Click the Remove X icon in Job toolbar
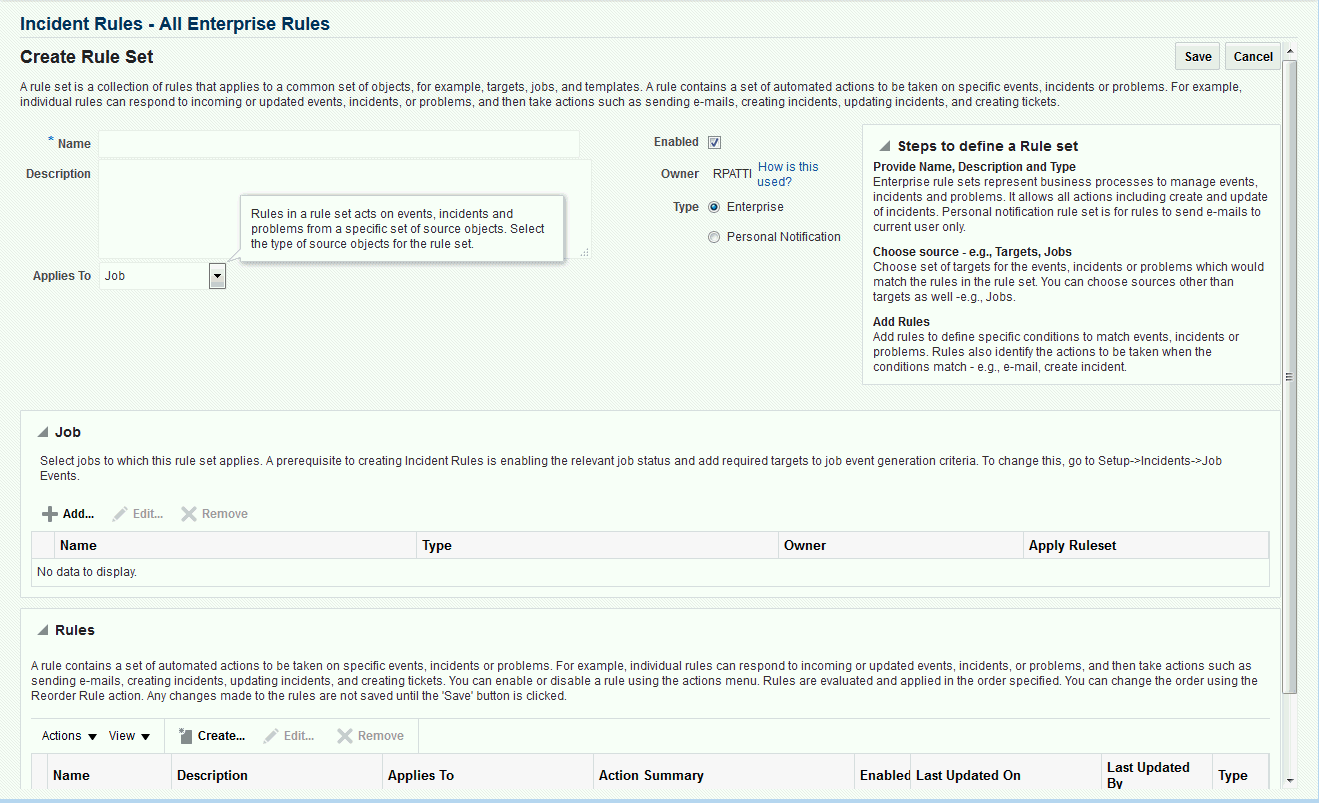The height and width of the screenshot is (803, 1319). click(x=189, y=514)
